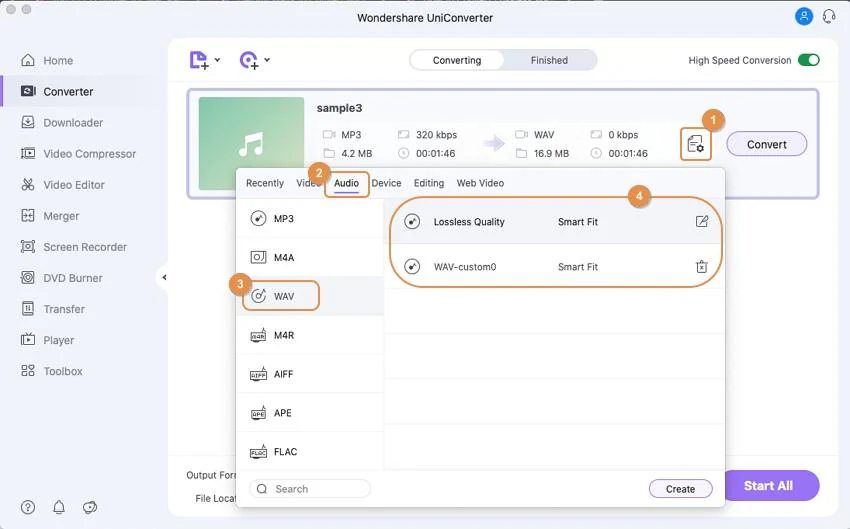
Task: Select the M4R format
Action: coord(310,335)
